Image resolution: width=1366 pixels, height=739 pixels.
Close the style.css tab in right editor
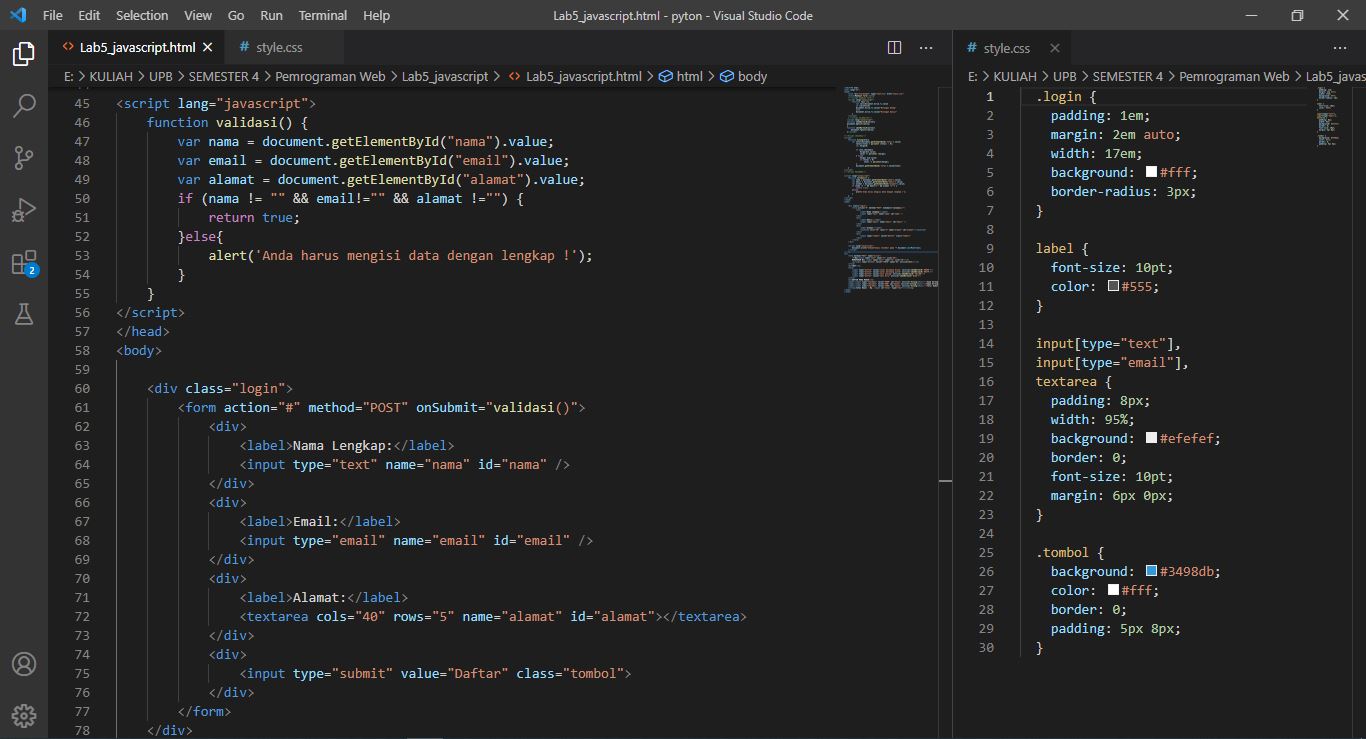pyautogui.click(x=1054, y=47)
